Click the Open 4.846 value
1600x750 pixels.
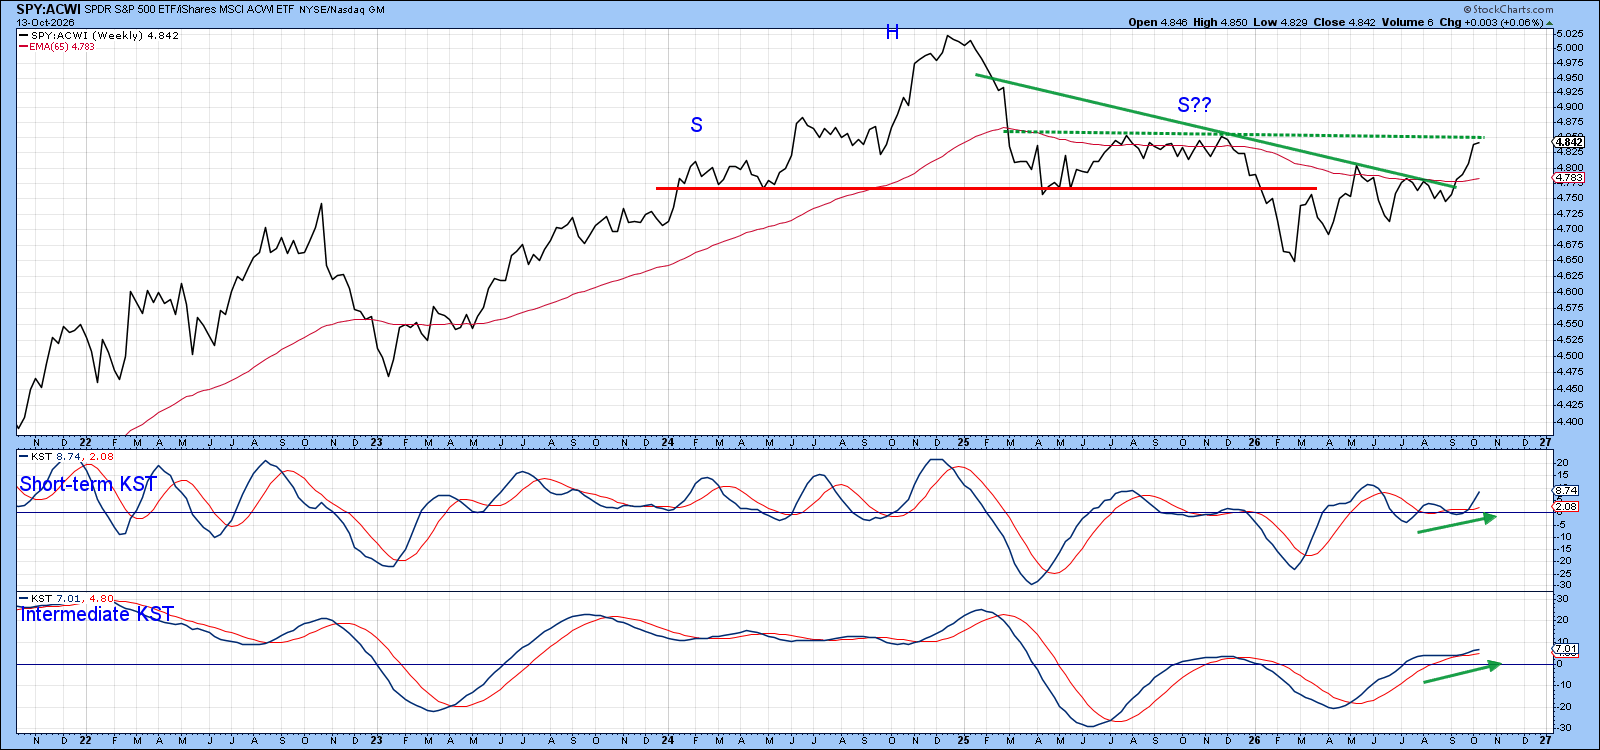(x=1158, y=22)
